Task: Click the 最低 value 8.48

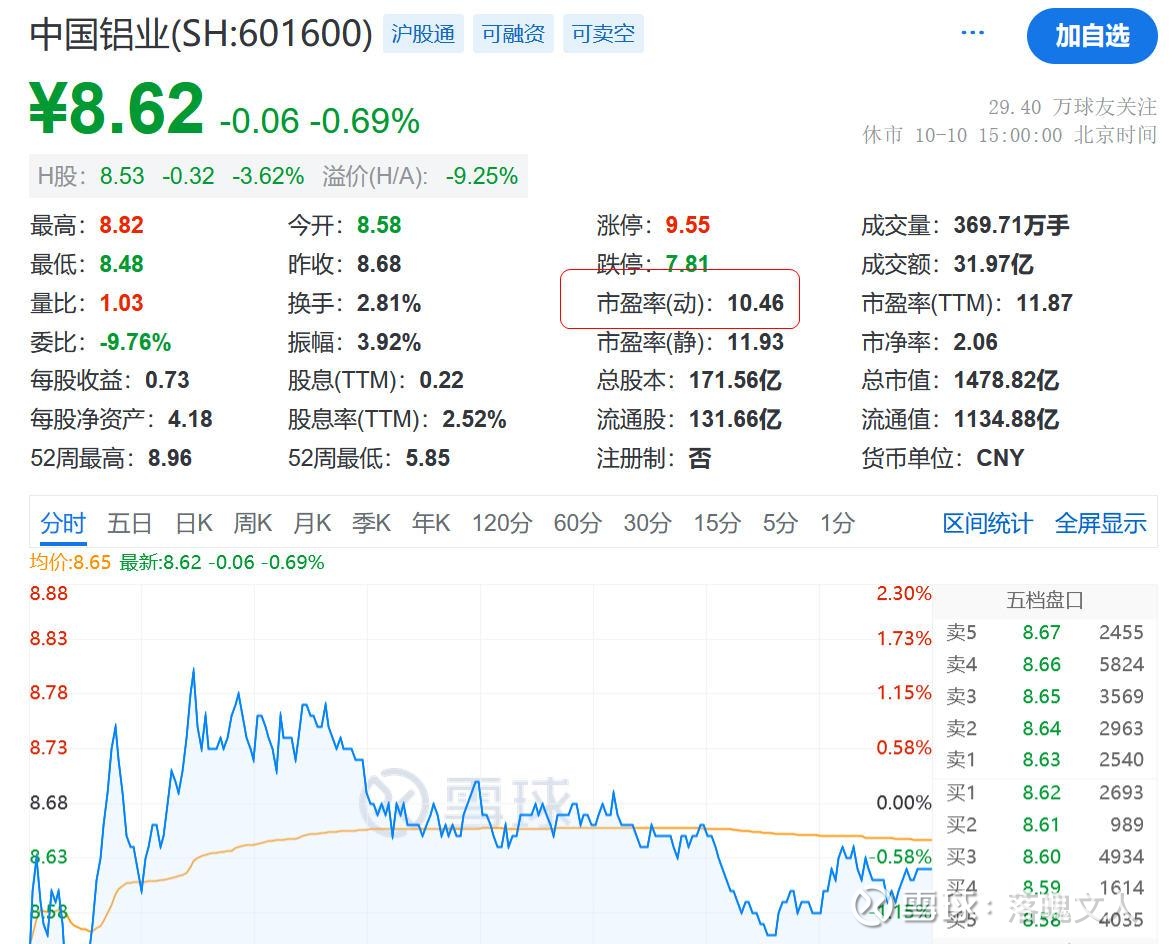Action: (121, 264)
